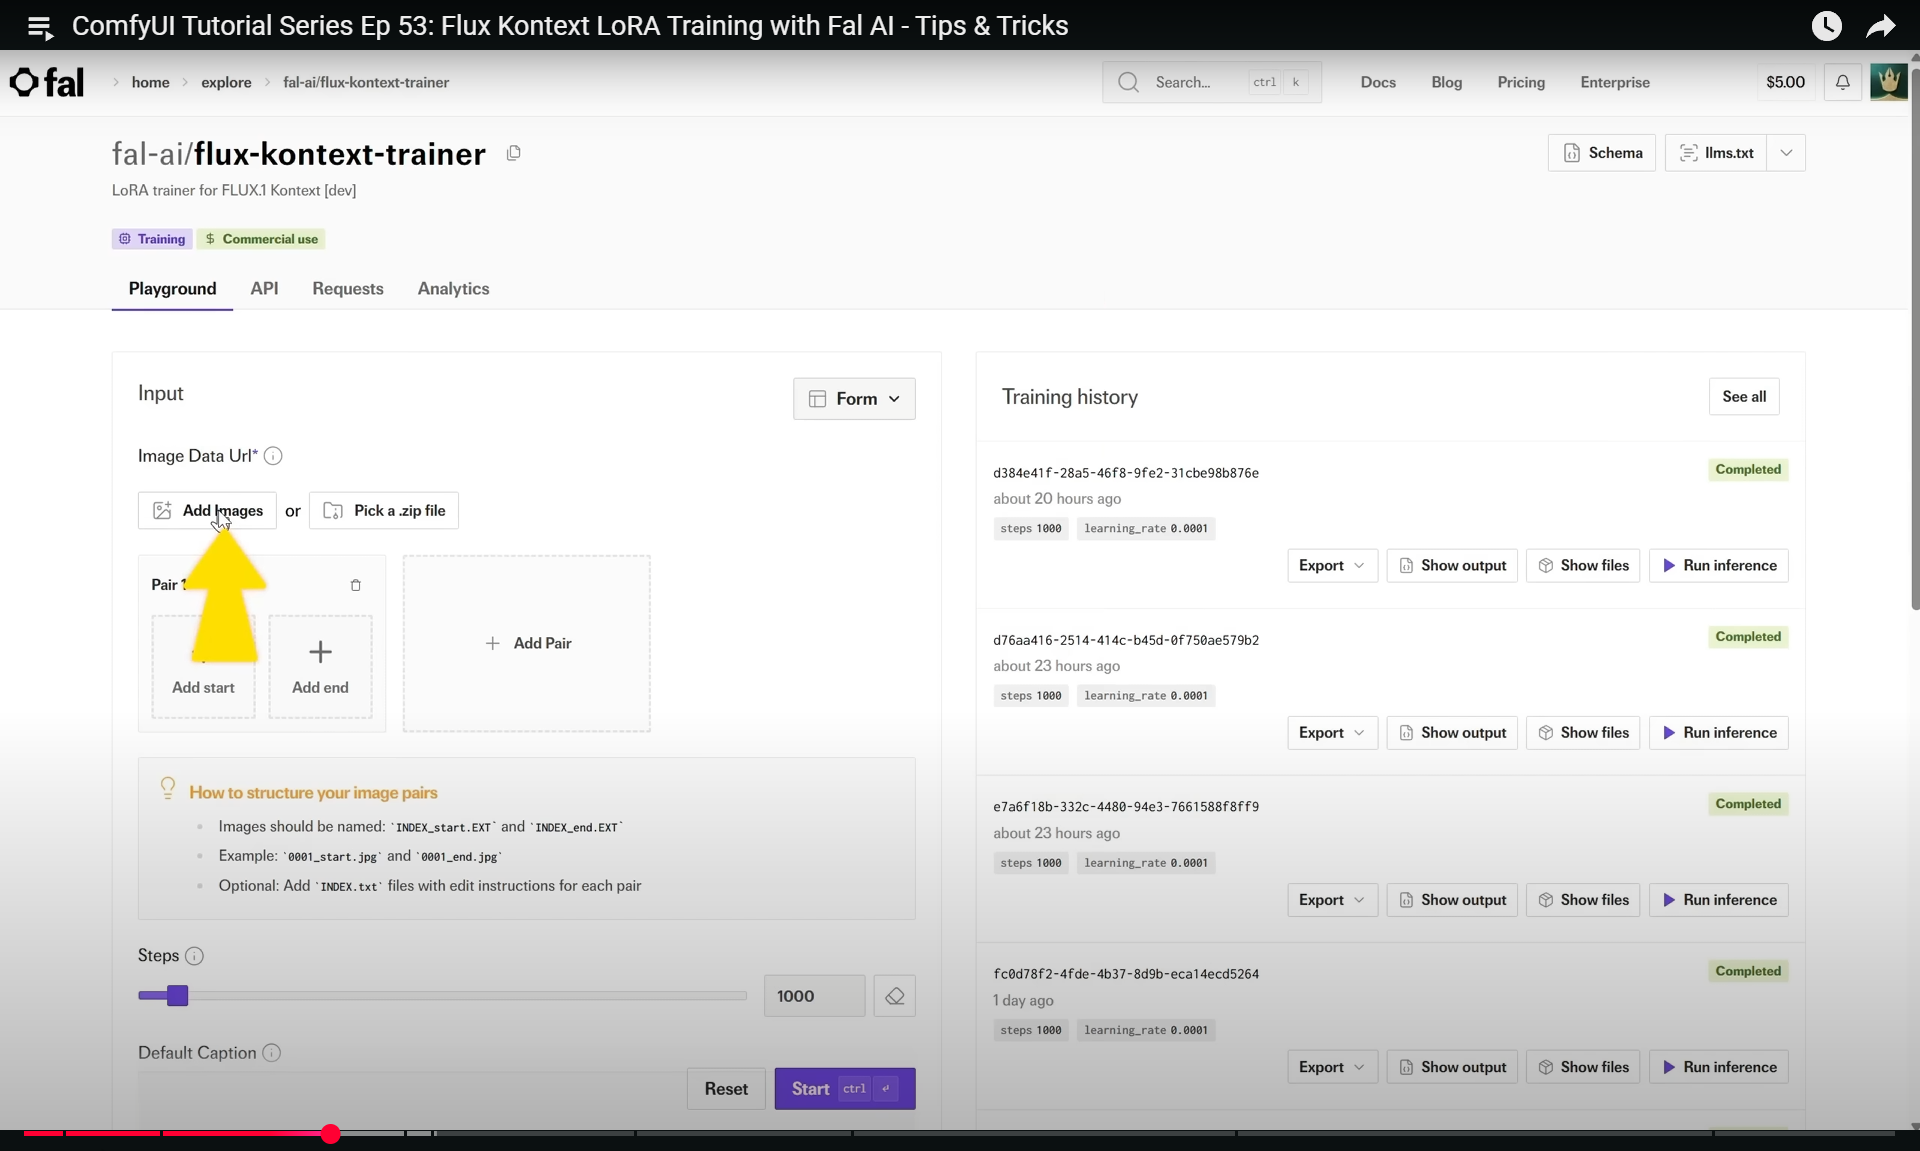Screen dimensions: 1920x1151
Task: Open the notifications bell
Action: coord(1842,82)
